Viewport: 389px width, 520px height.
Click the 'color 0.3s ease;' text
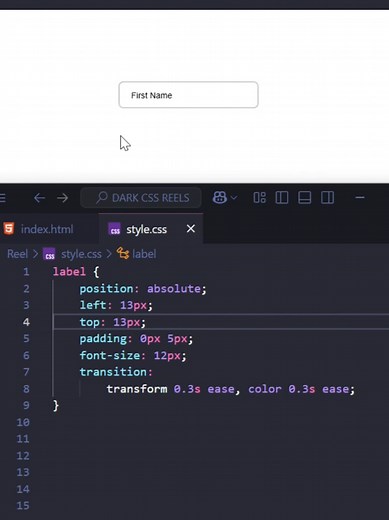coord(301,389)
